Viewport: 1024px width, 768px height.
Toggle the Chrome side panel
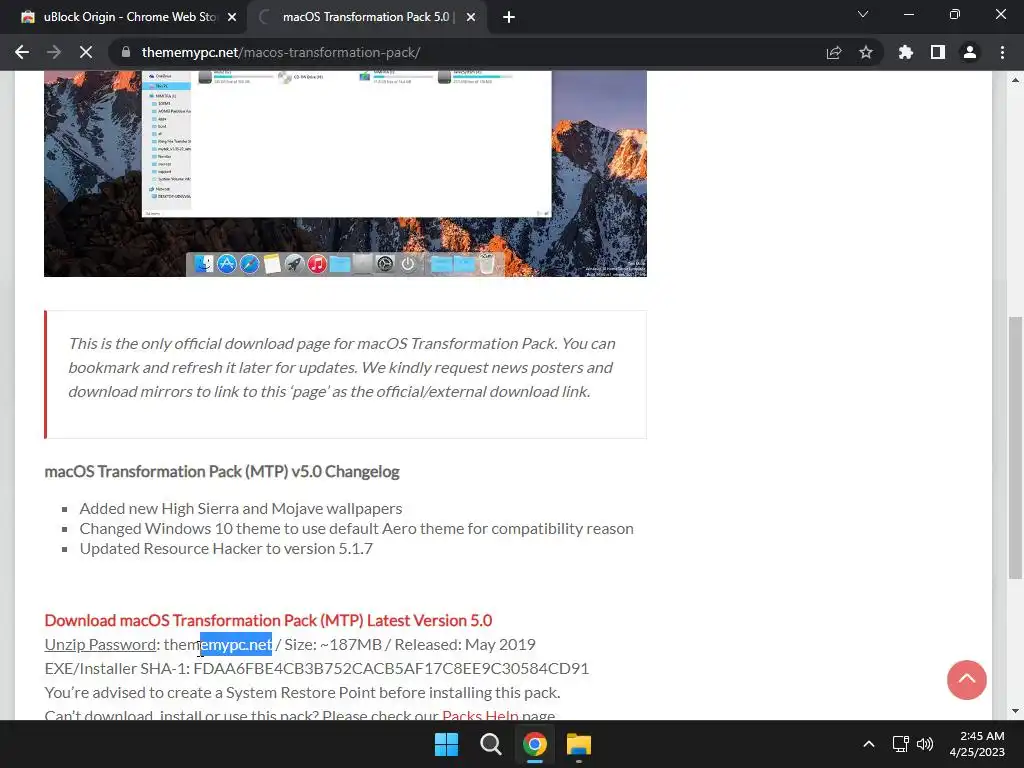[938, 52]
